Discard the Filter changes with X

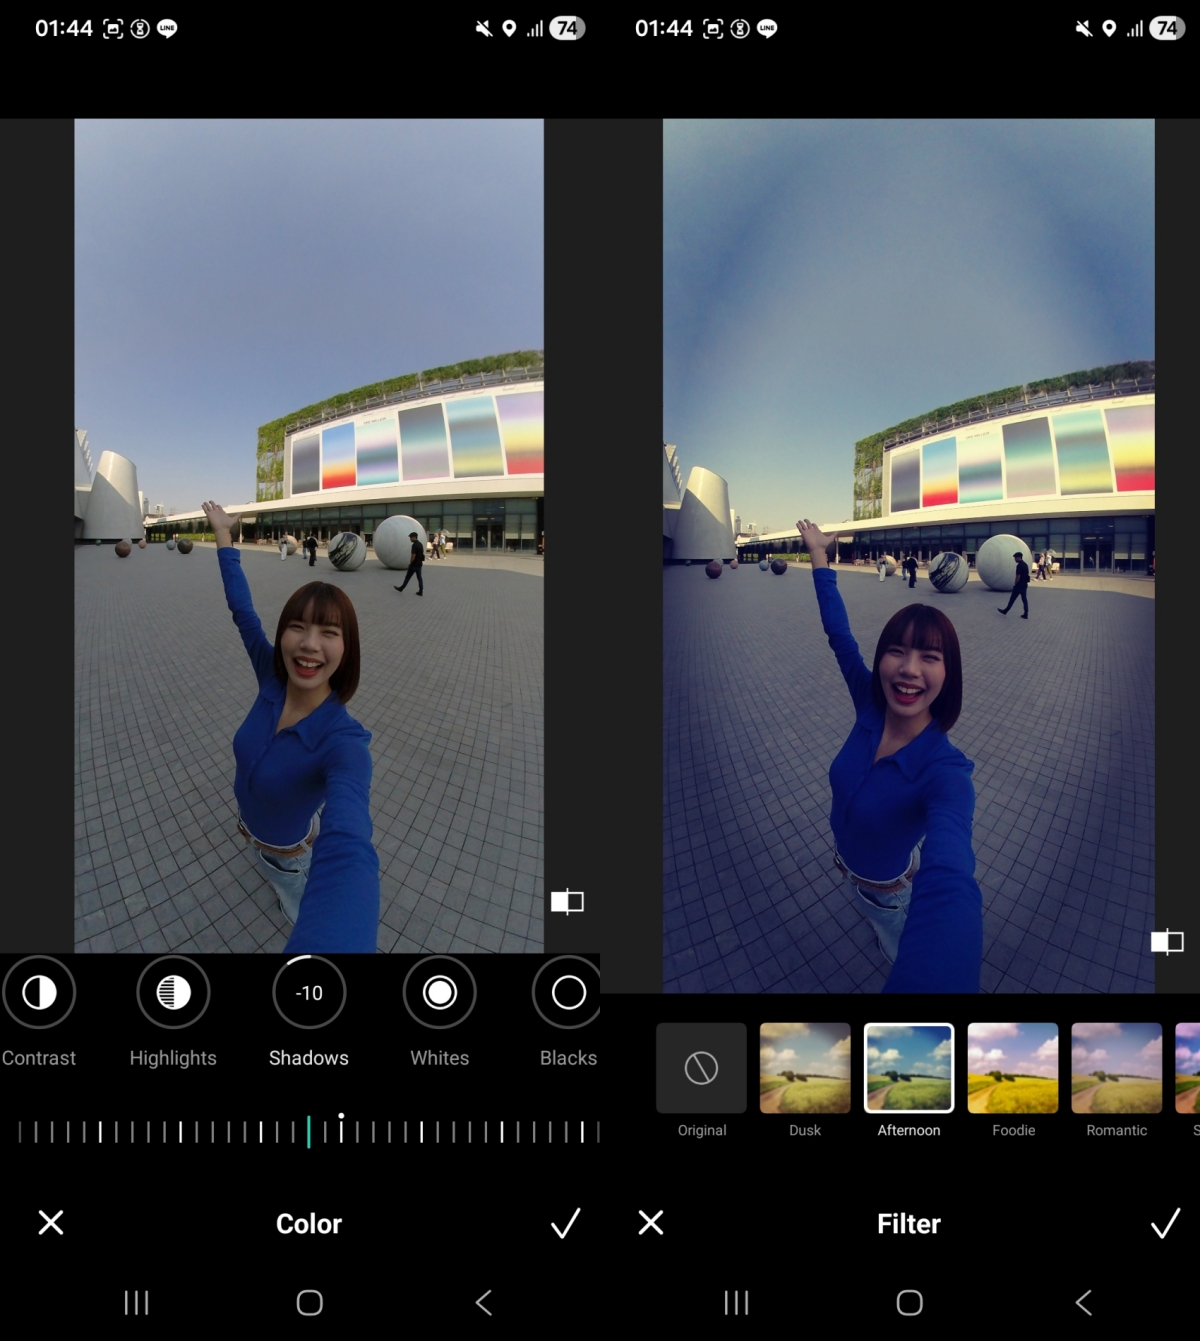(x=651, y=1223)
